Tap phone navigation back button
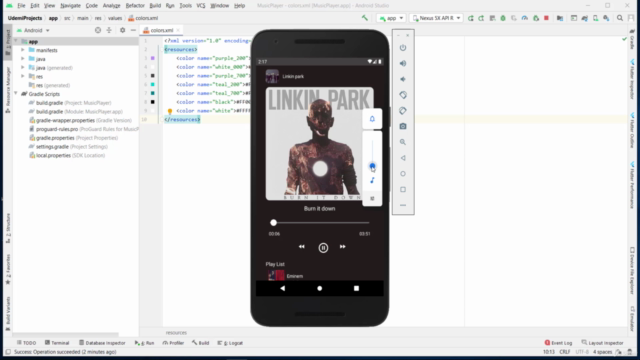 click(282, 288)
